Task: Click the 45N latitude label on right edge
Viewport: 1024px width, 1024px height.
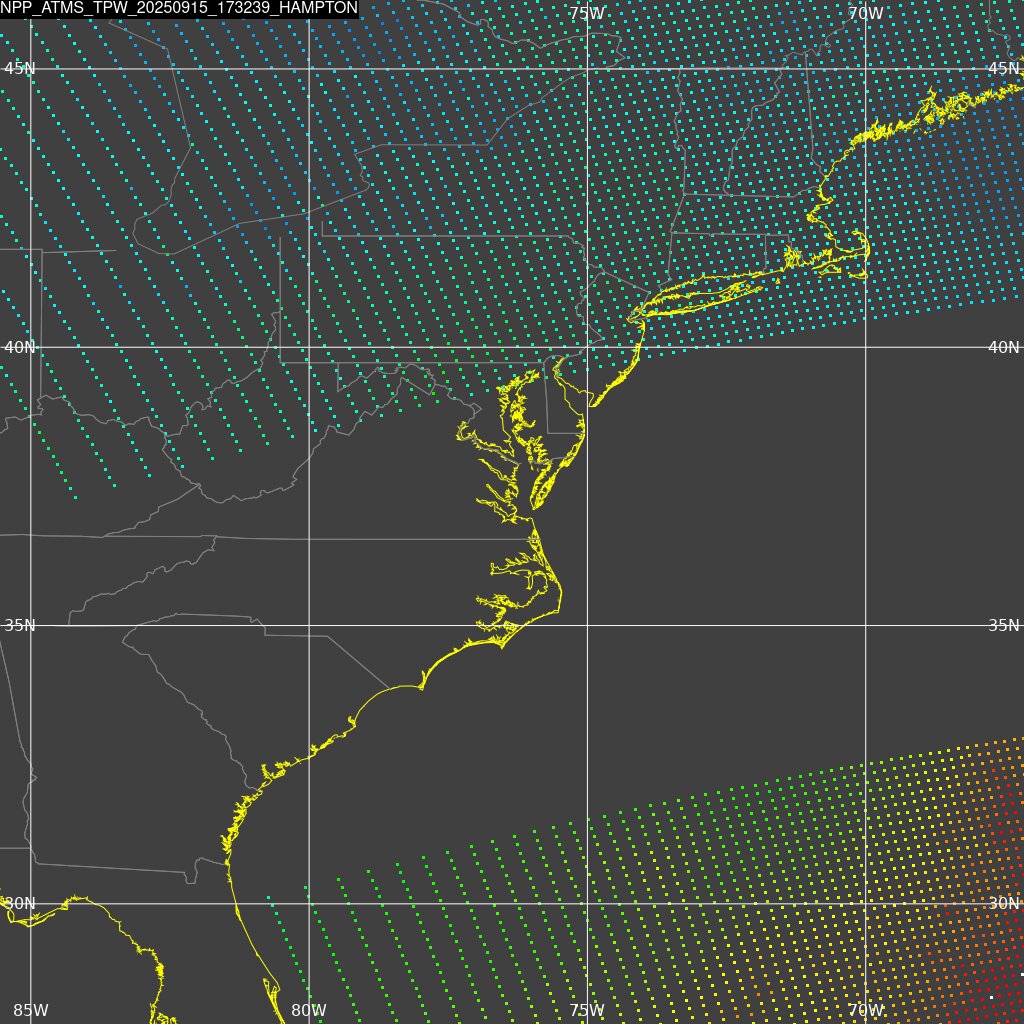Action: [1004, 69]
